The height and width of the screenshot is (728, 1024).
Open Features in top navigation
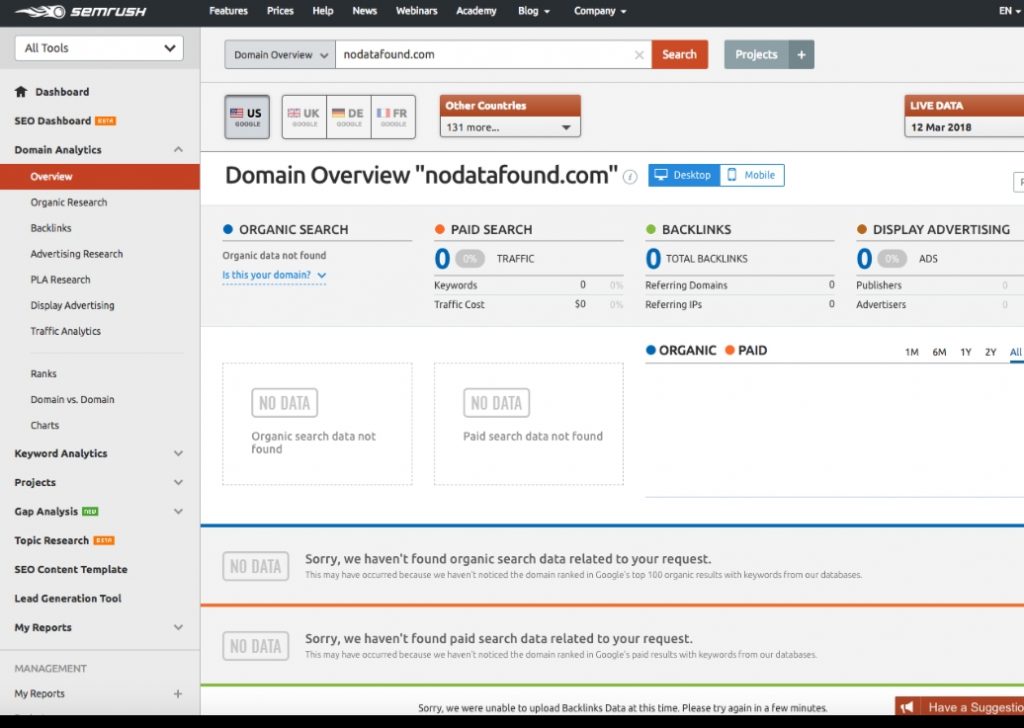(228, 11)
